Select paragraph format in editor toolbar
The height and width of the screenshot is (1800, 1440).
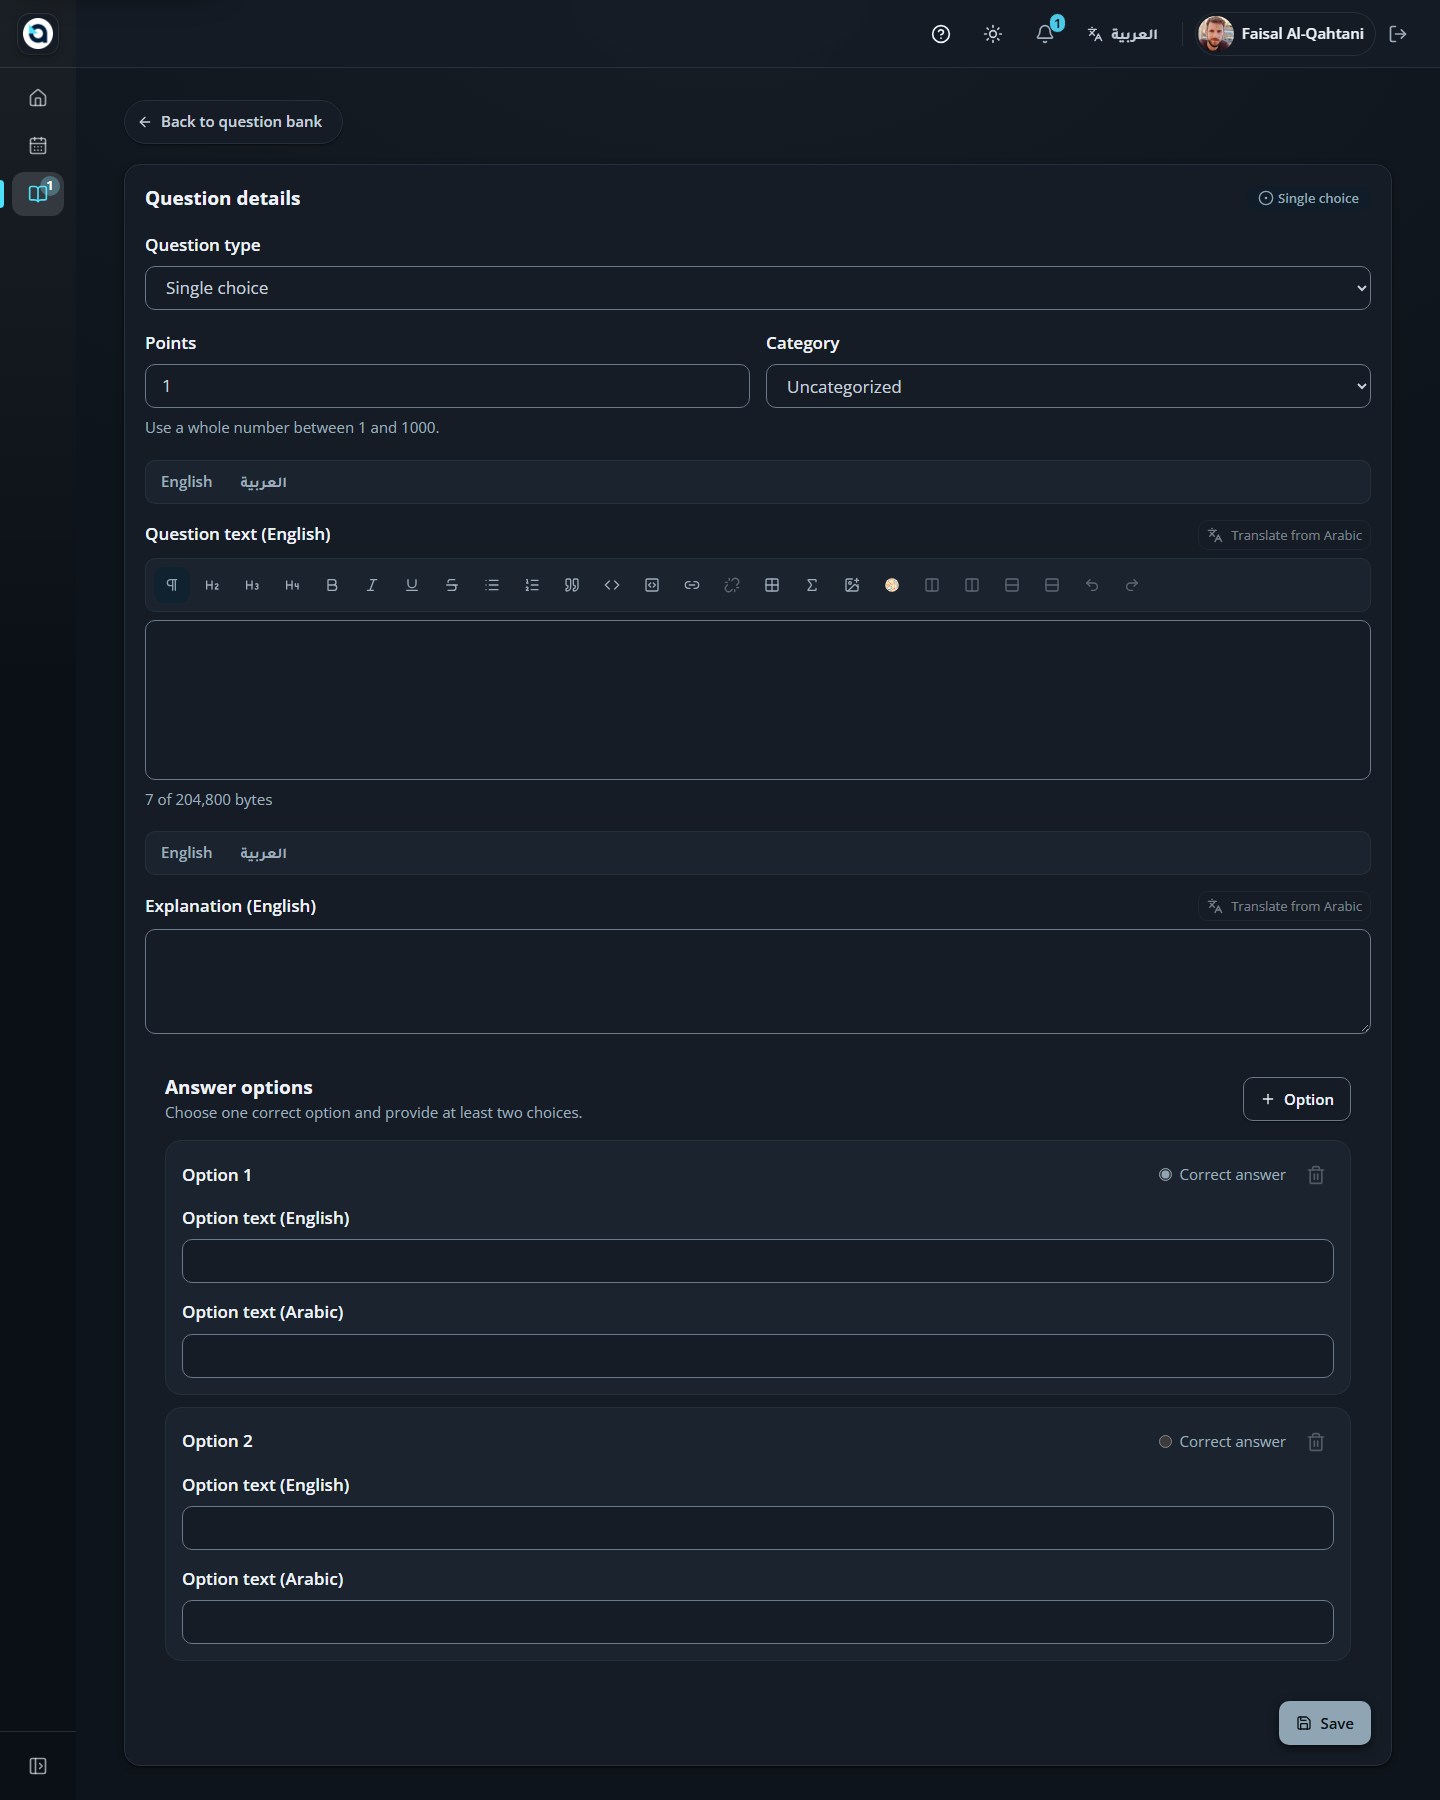click(x=172, y=585)
